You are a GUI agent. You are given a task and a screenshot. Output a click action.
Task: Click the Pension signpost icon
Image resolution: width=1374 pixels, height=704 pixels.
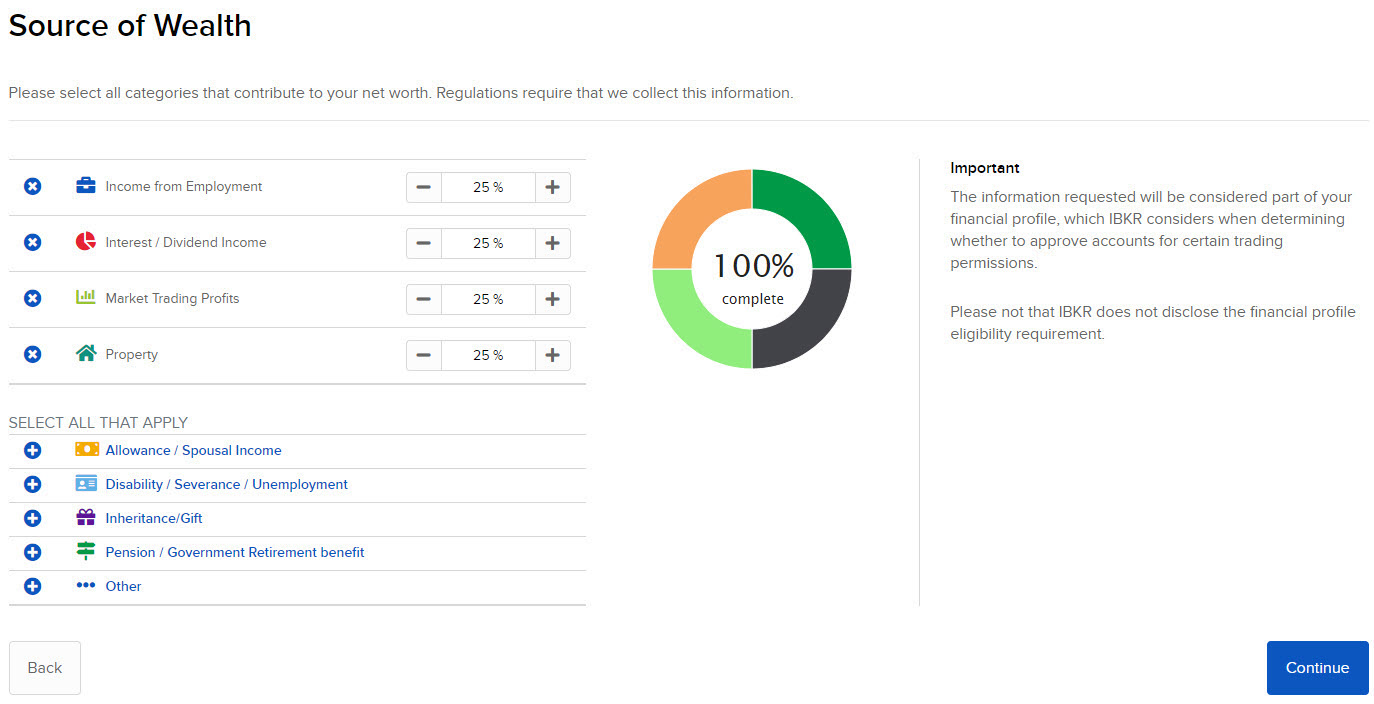pos(87,551)
